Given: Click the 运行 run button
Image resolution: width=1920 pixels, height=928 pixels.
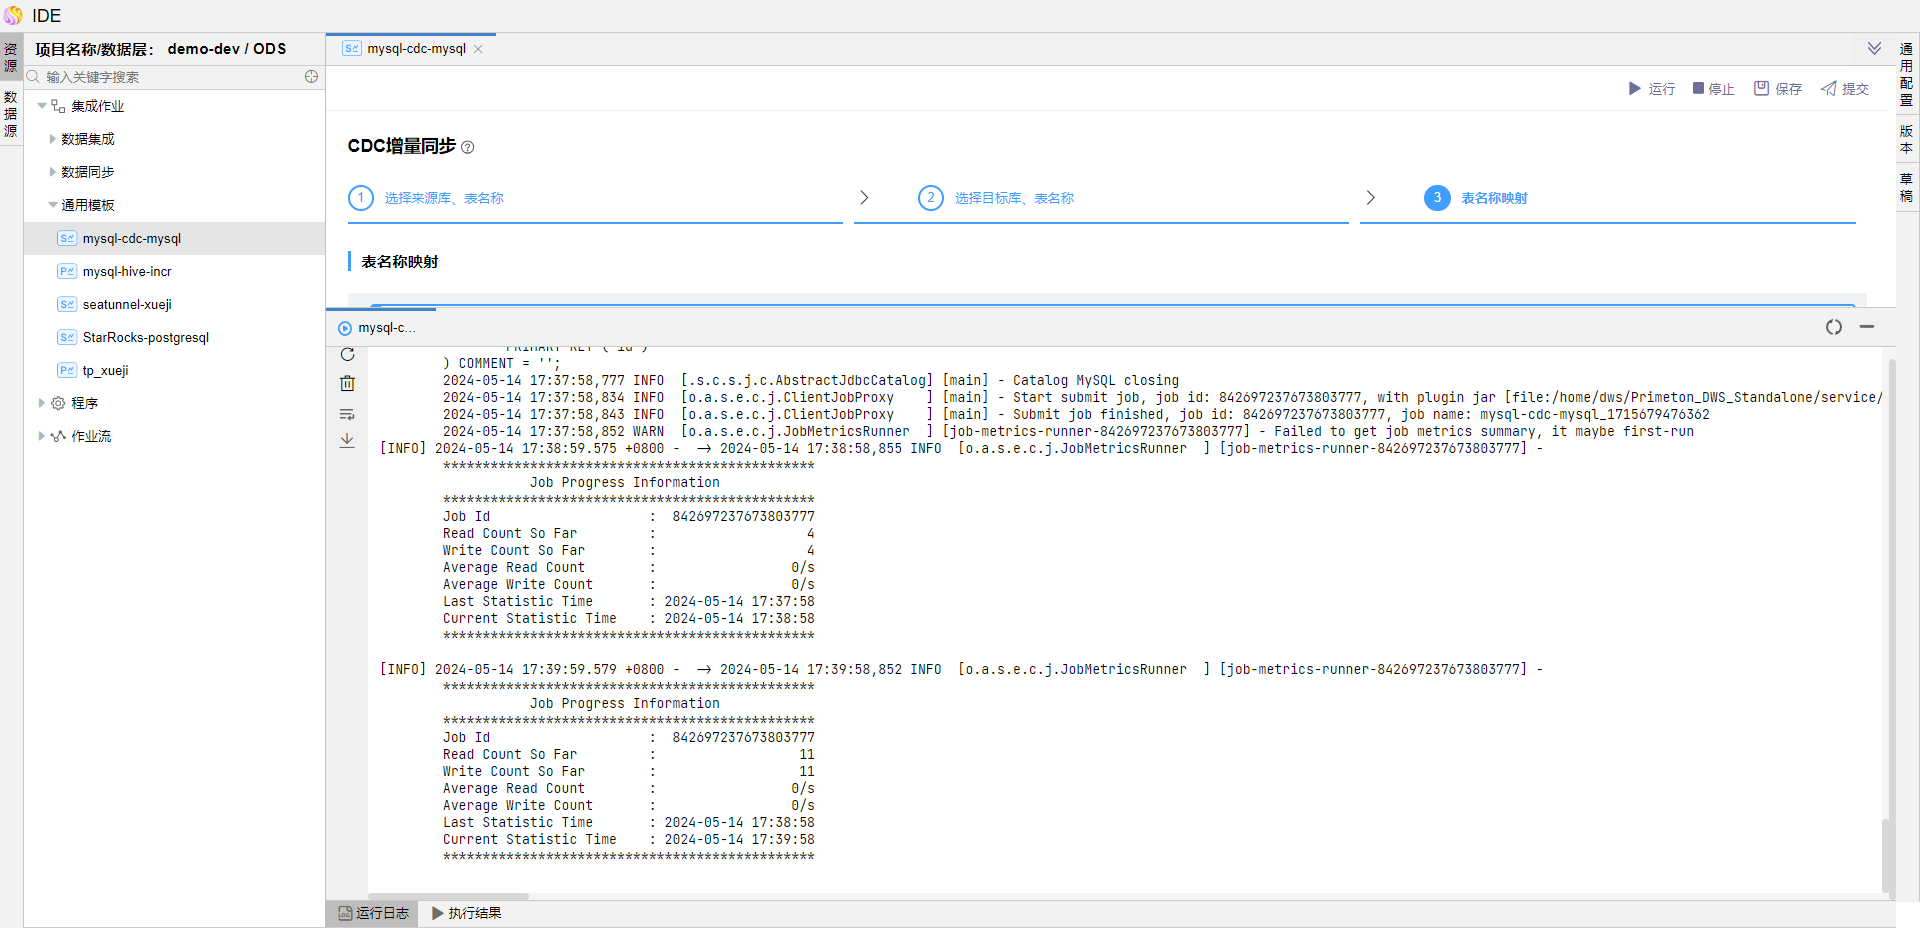Looking at the screenshot, I should click(1651, 89).
